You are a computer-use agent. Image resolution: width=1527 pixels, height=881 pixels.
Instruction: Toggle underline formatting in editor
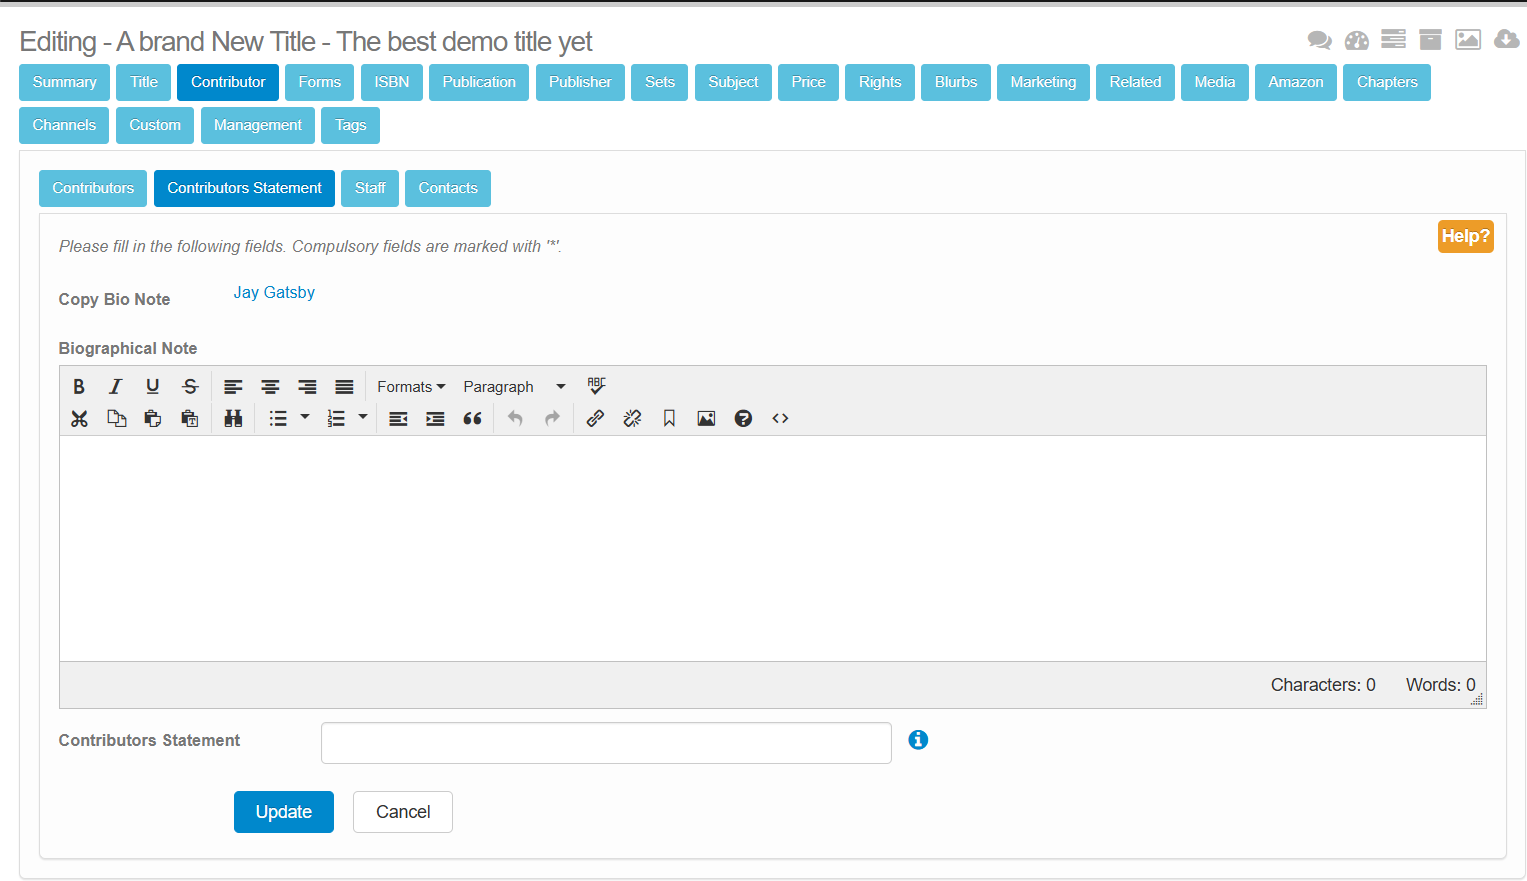click(x=153, y=387)
